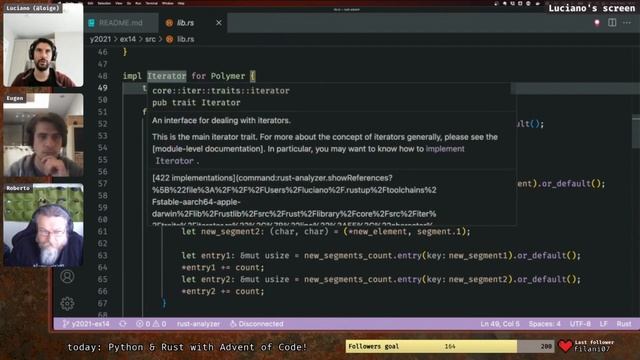The width and height of the screenshot is (640, 360).
Task: Click the Disconnected status indicator
Action: [x=257, y=324]
